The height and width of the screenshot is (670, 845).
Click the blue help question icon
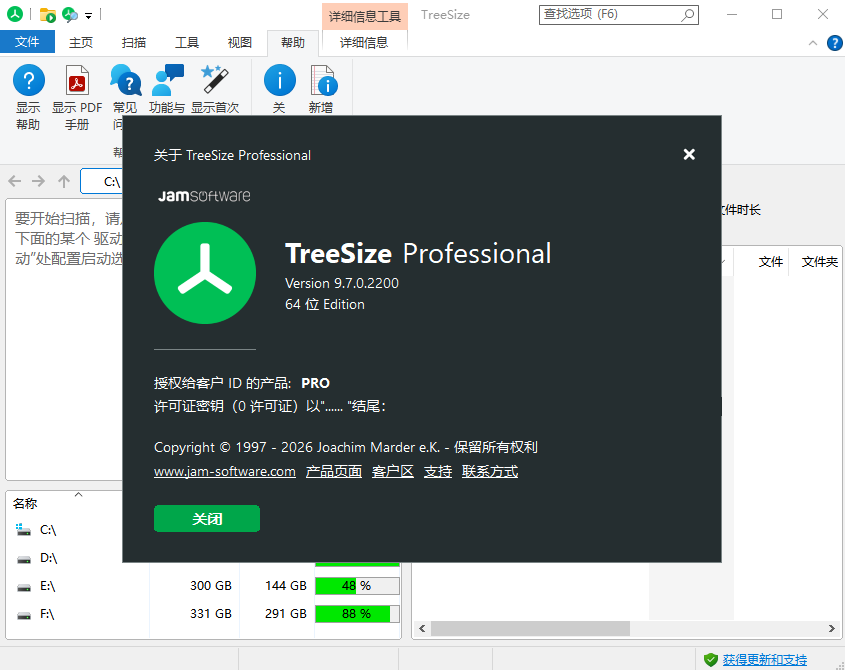(834, 43)
